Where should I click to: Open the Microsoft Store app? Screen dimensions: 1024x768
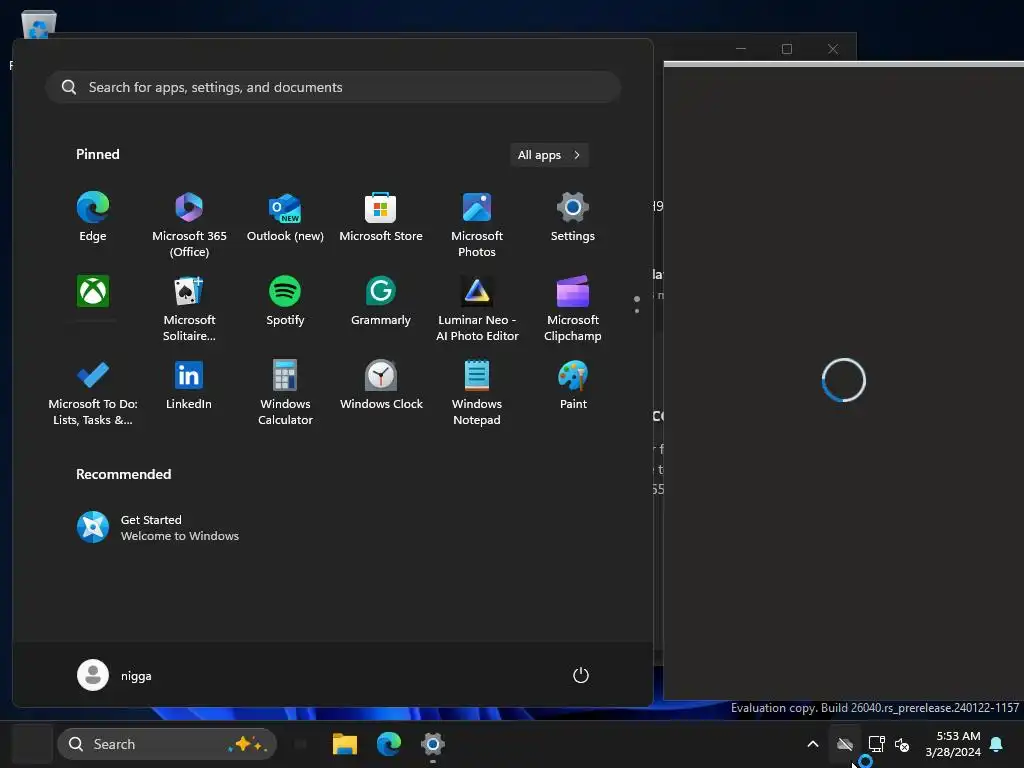tap(381, 217)
